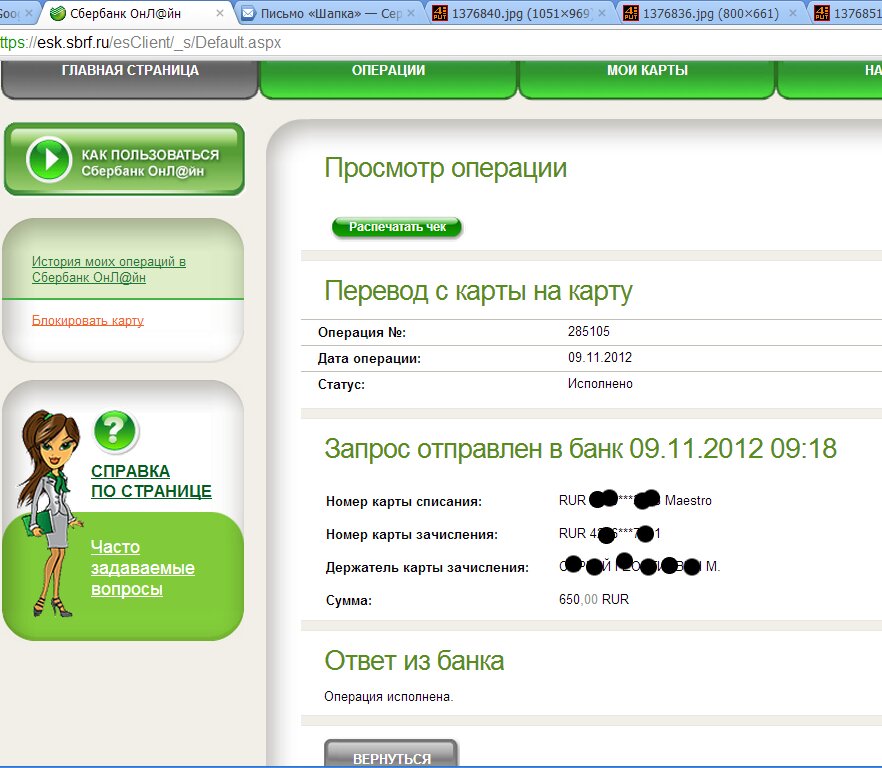
Task: Click heading 'Просмотр операции'
Action: pyautogui.click(x=446, y=168)
